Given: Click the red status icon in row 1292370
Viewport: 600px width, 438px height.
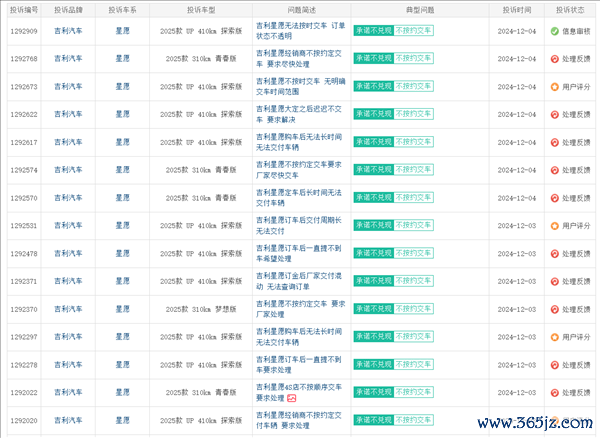Looking at the screenshot, I should pyautogui.click(x=554, y=309).
